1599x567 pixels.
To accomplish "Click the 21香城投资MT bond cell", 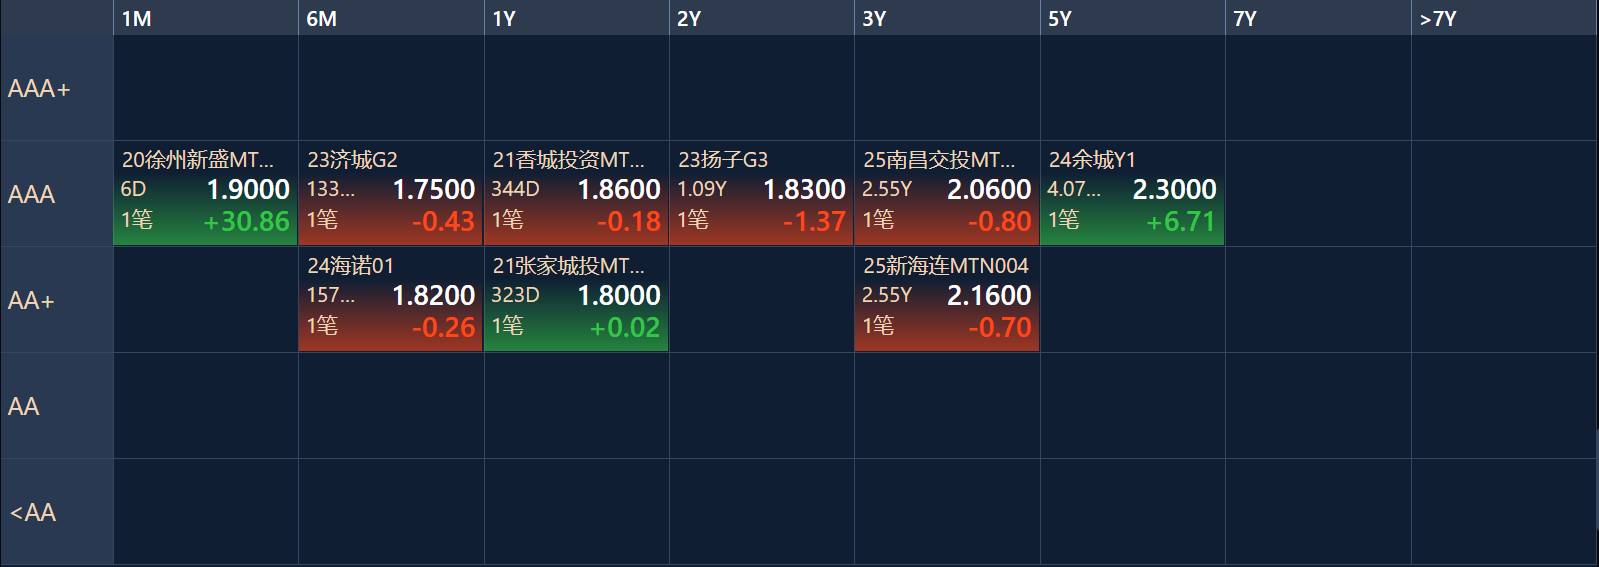I will click(576, 193).
